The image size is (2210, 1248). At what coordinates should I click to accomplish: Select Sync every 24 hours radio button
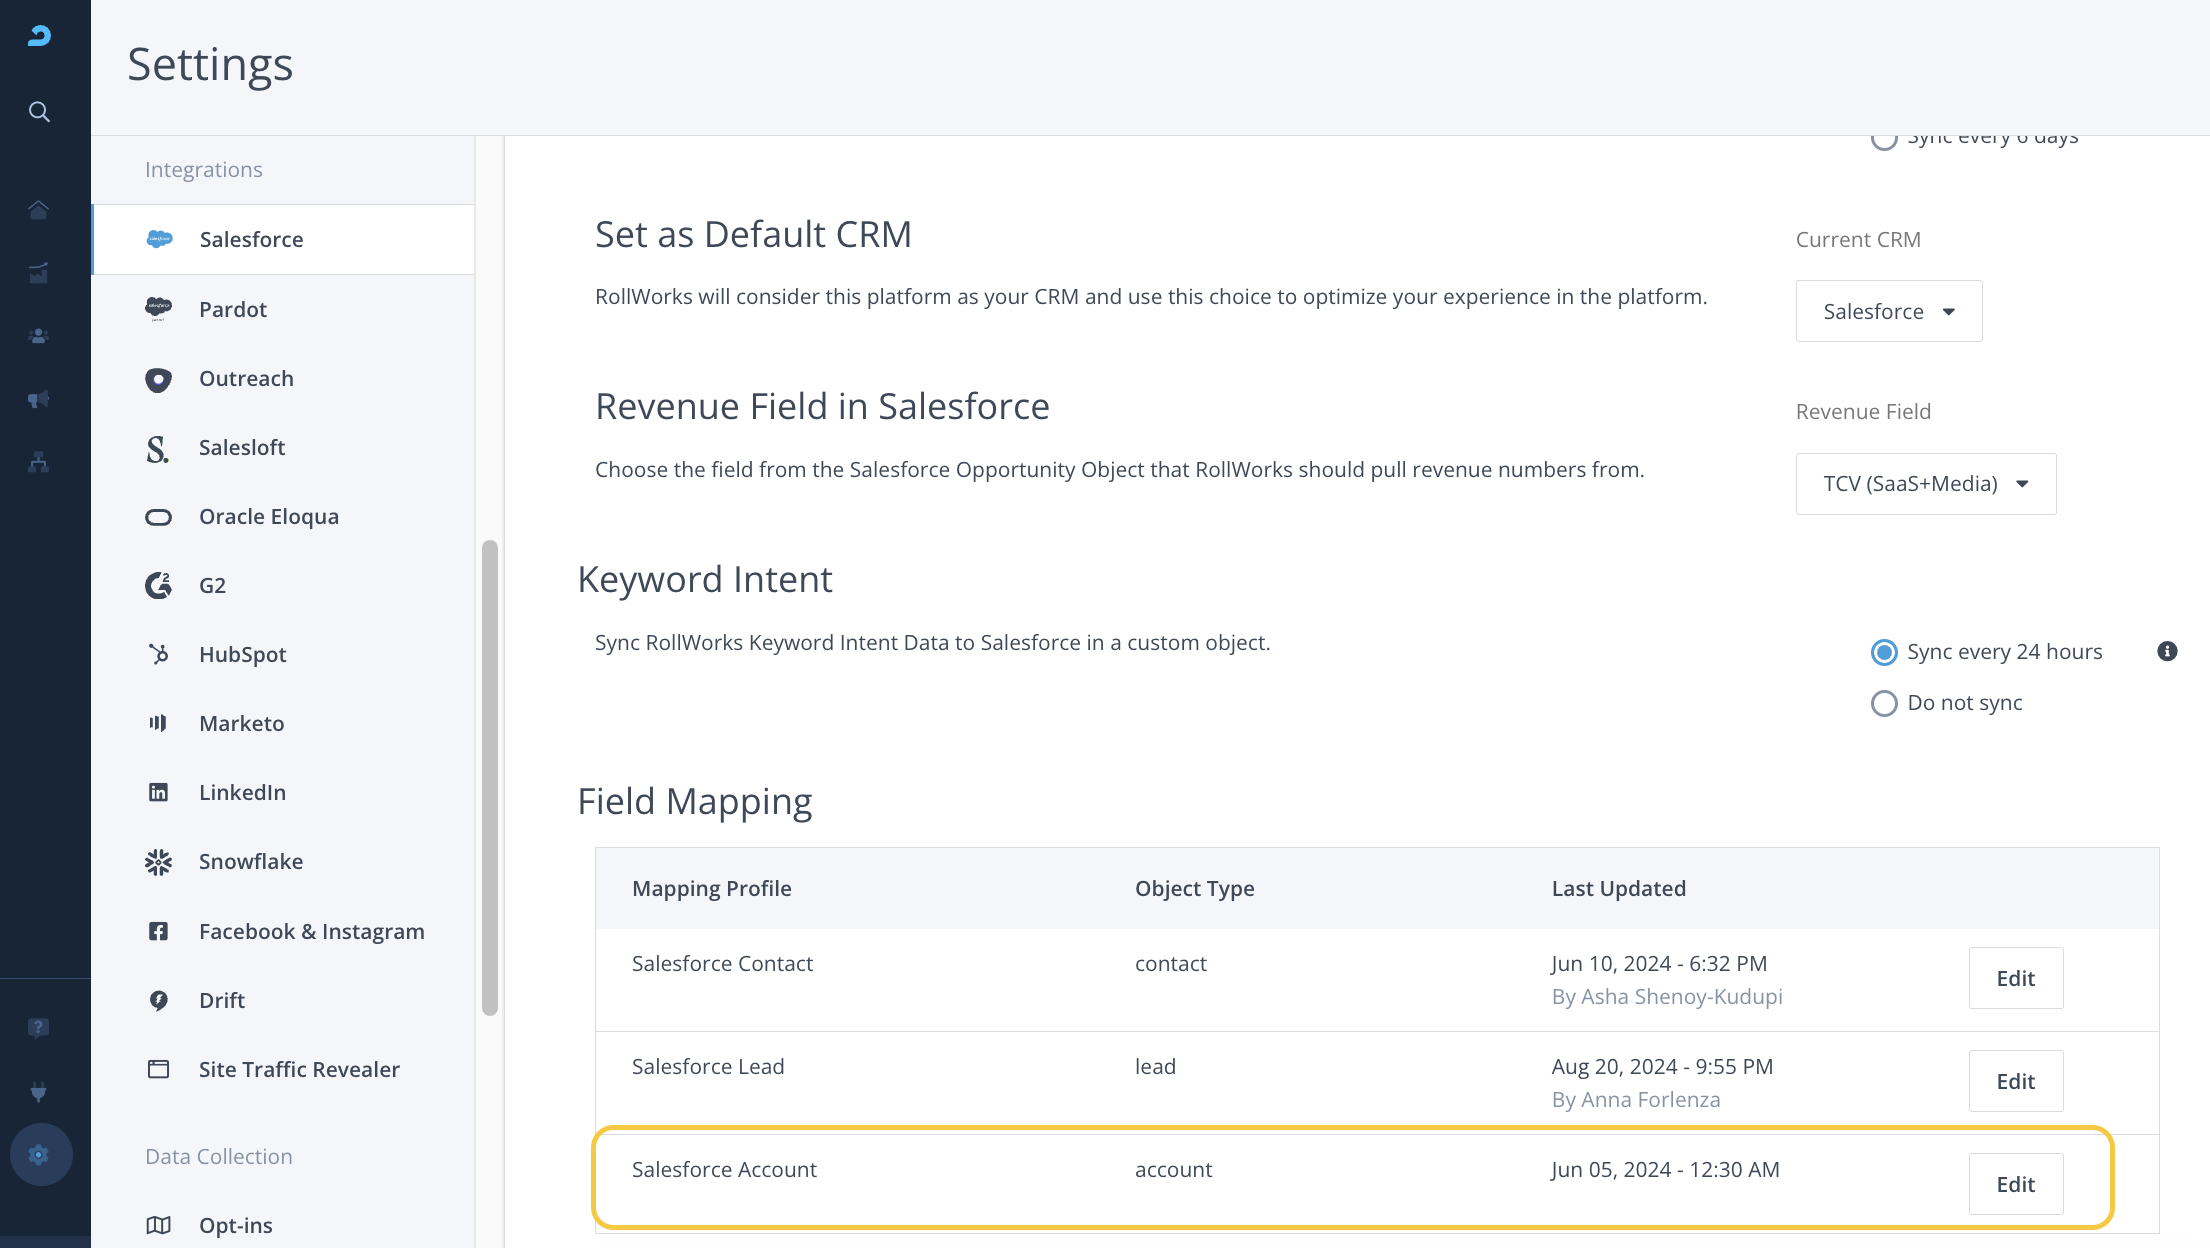pos(1884,653)
